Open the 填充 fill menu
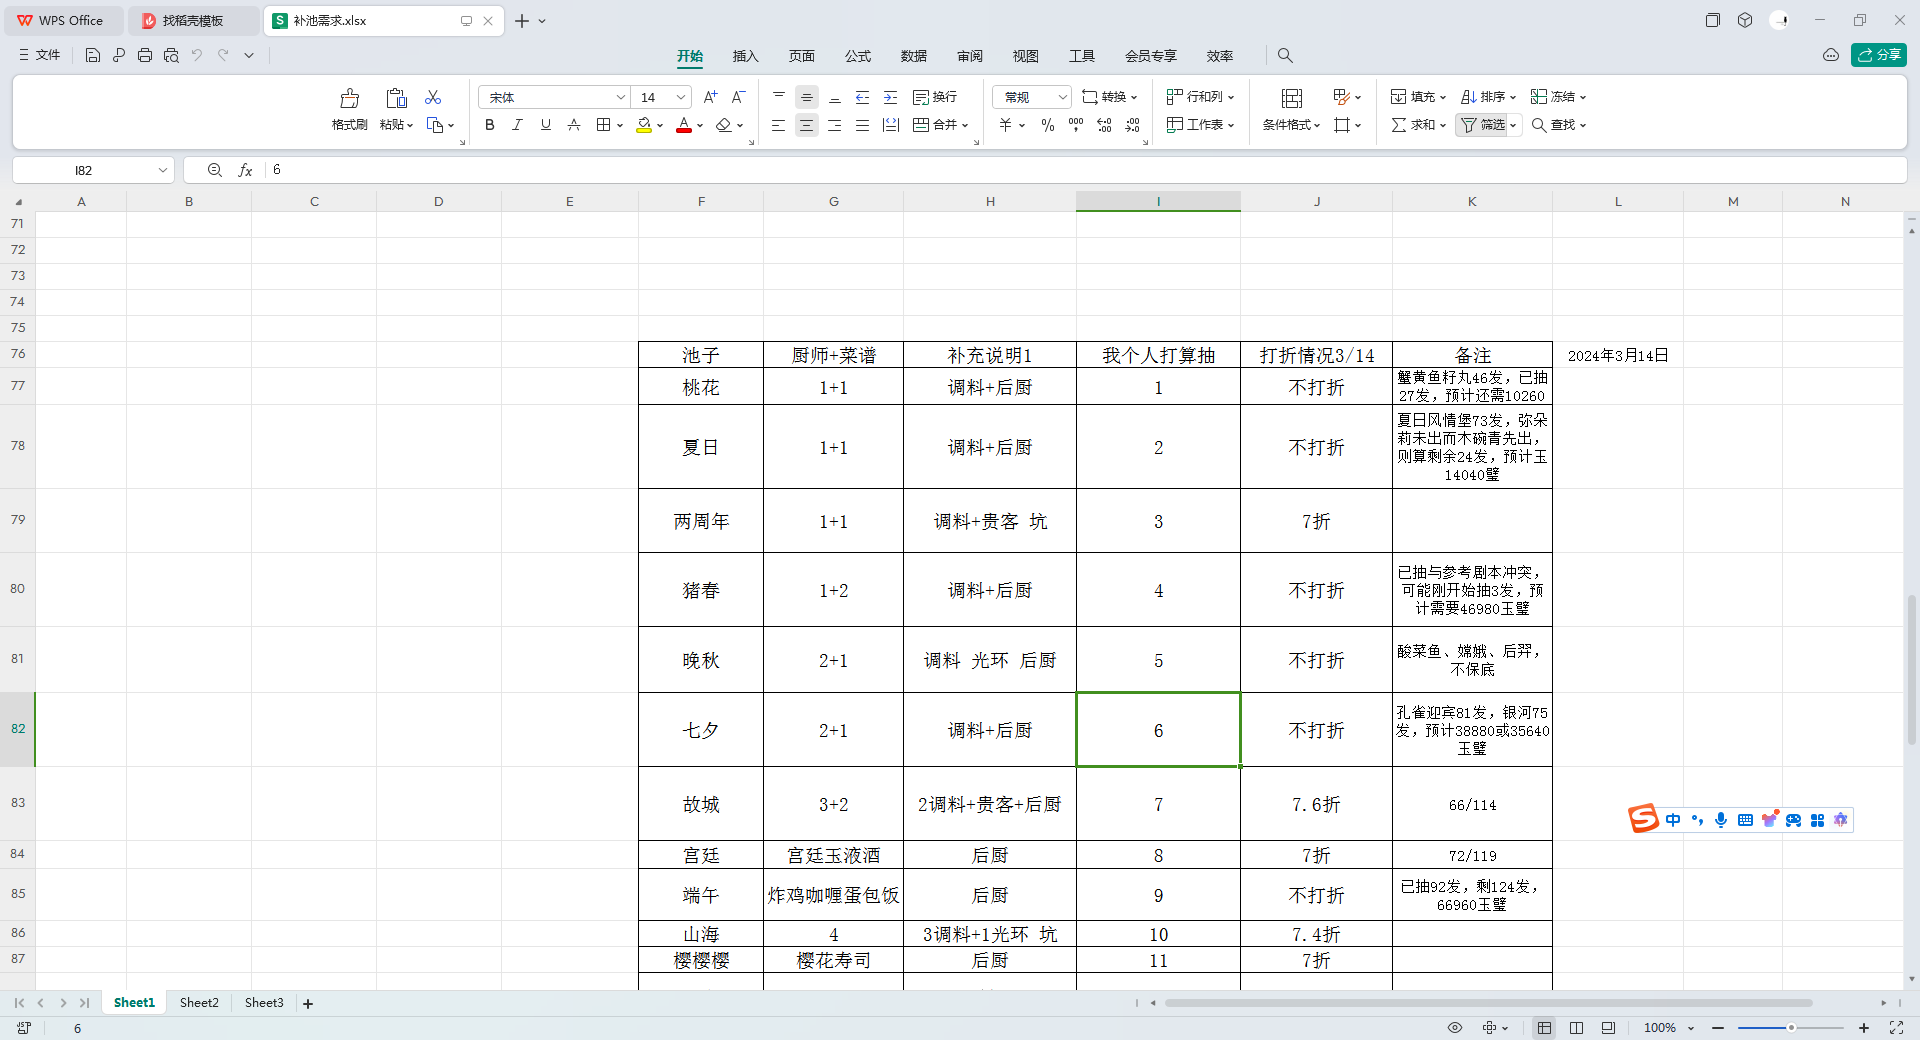 tap(1418, 97)
